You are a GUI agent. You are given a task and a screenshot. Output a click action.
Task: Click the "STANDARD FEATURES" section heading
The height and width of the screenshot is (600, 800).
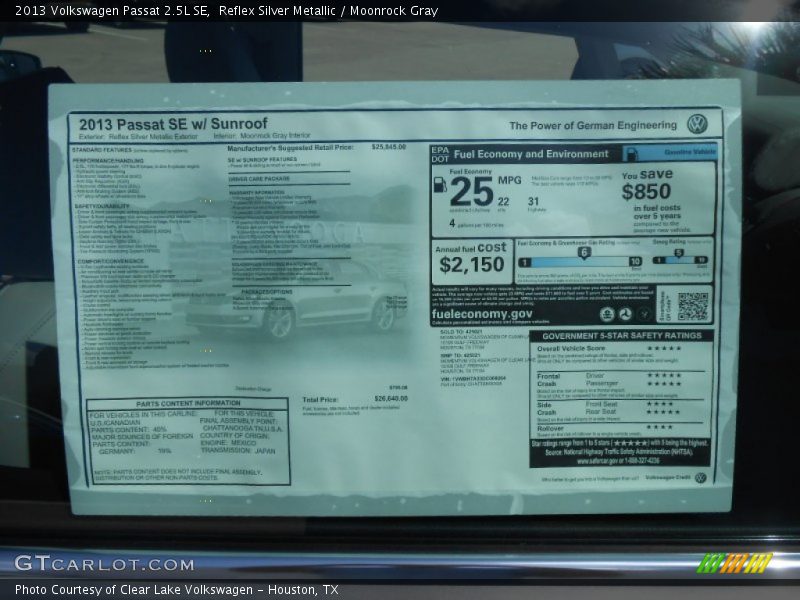coord(102,150)
